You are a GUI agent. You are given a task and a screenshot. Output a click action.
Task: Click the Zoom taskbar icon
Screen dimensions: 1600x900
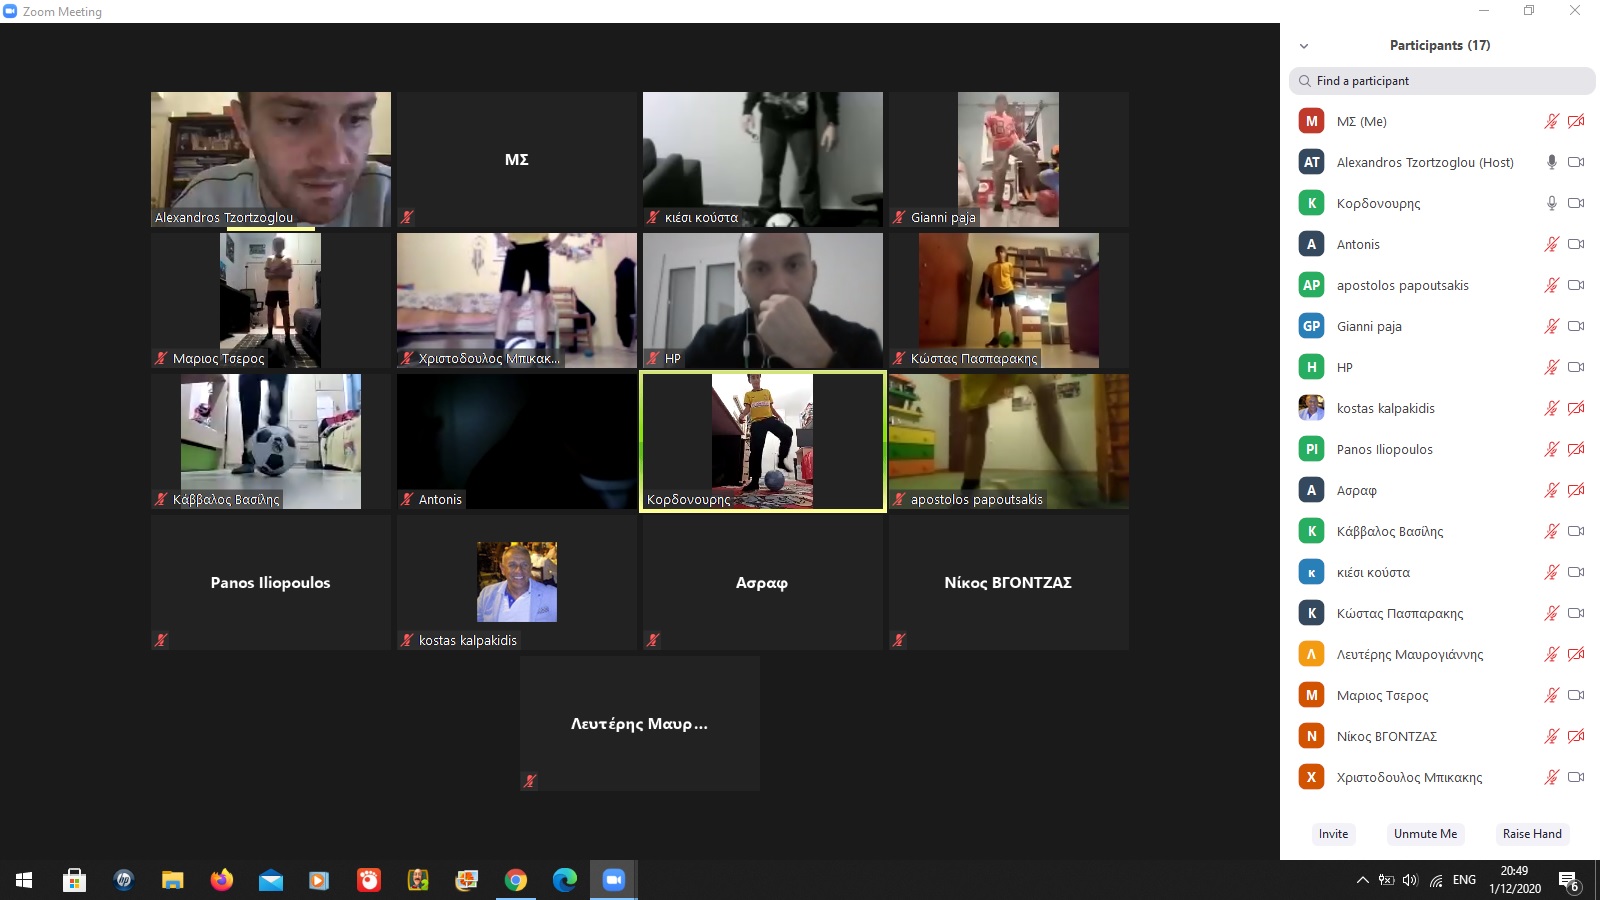(614, 880)
